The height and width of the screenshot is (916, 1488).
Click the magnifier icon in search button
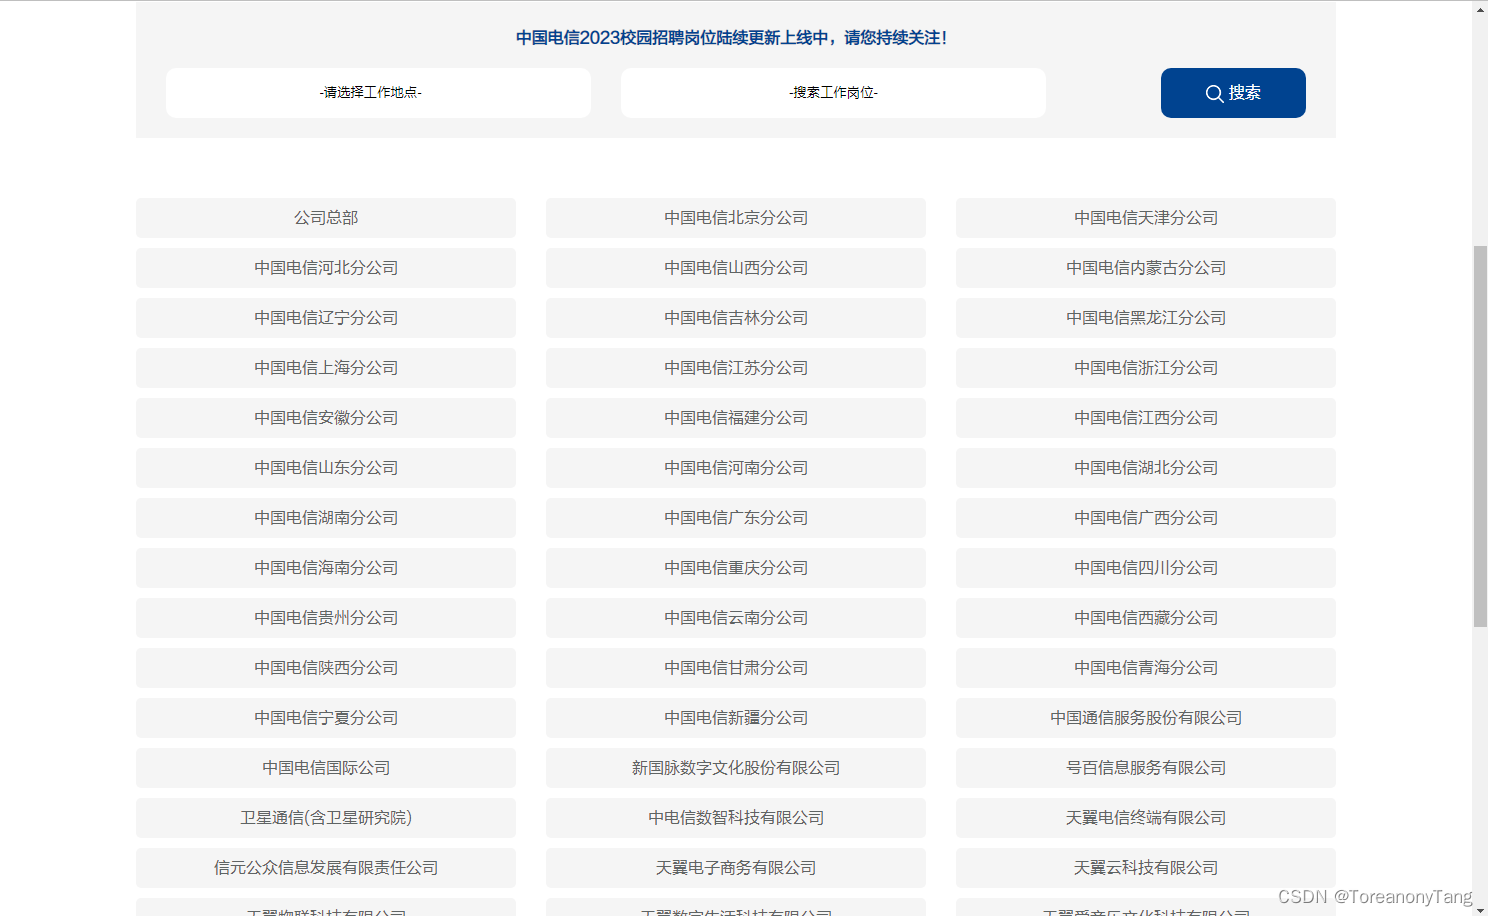click(1214, 93)
